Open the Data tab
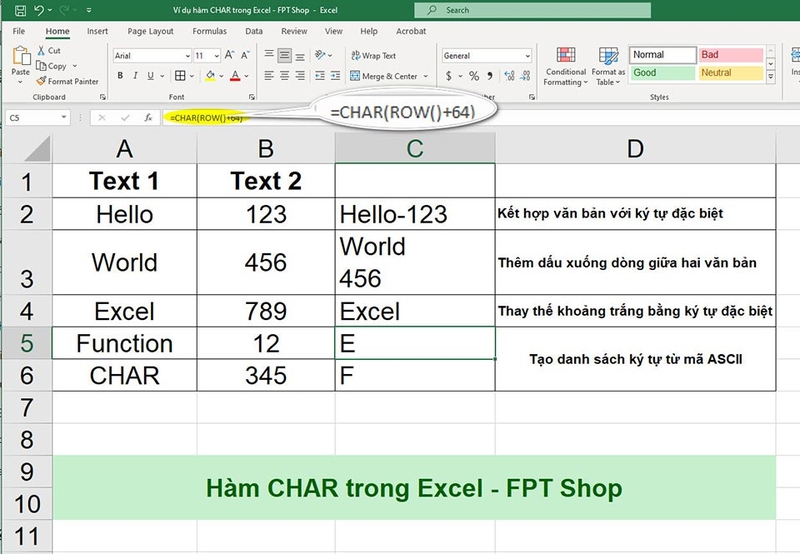 click(254, 31)
